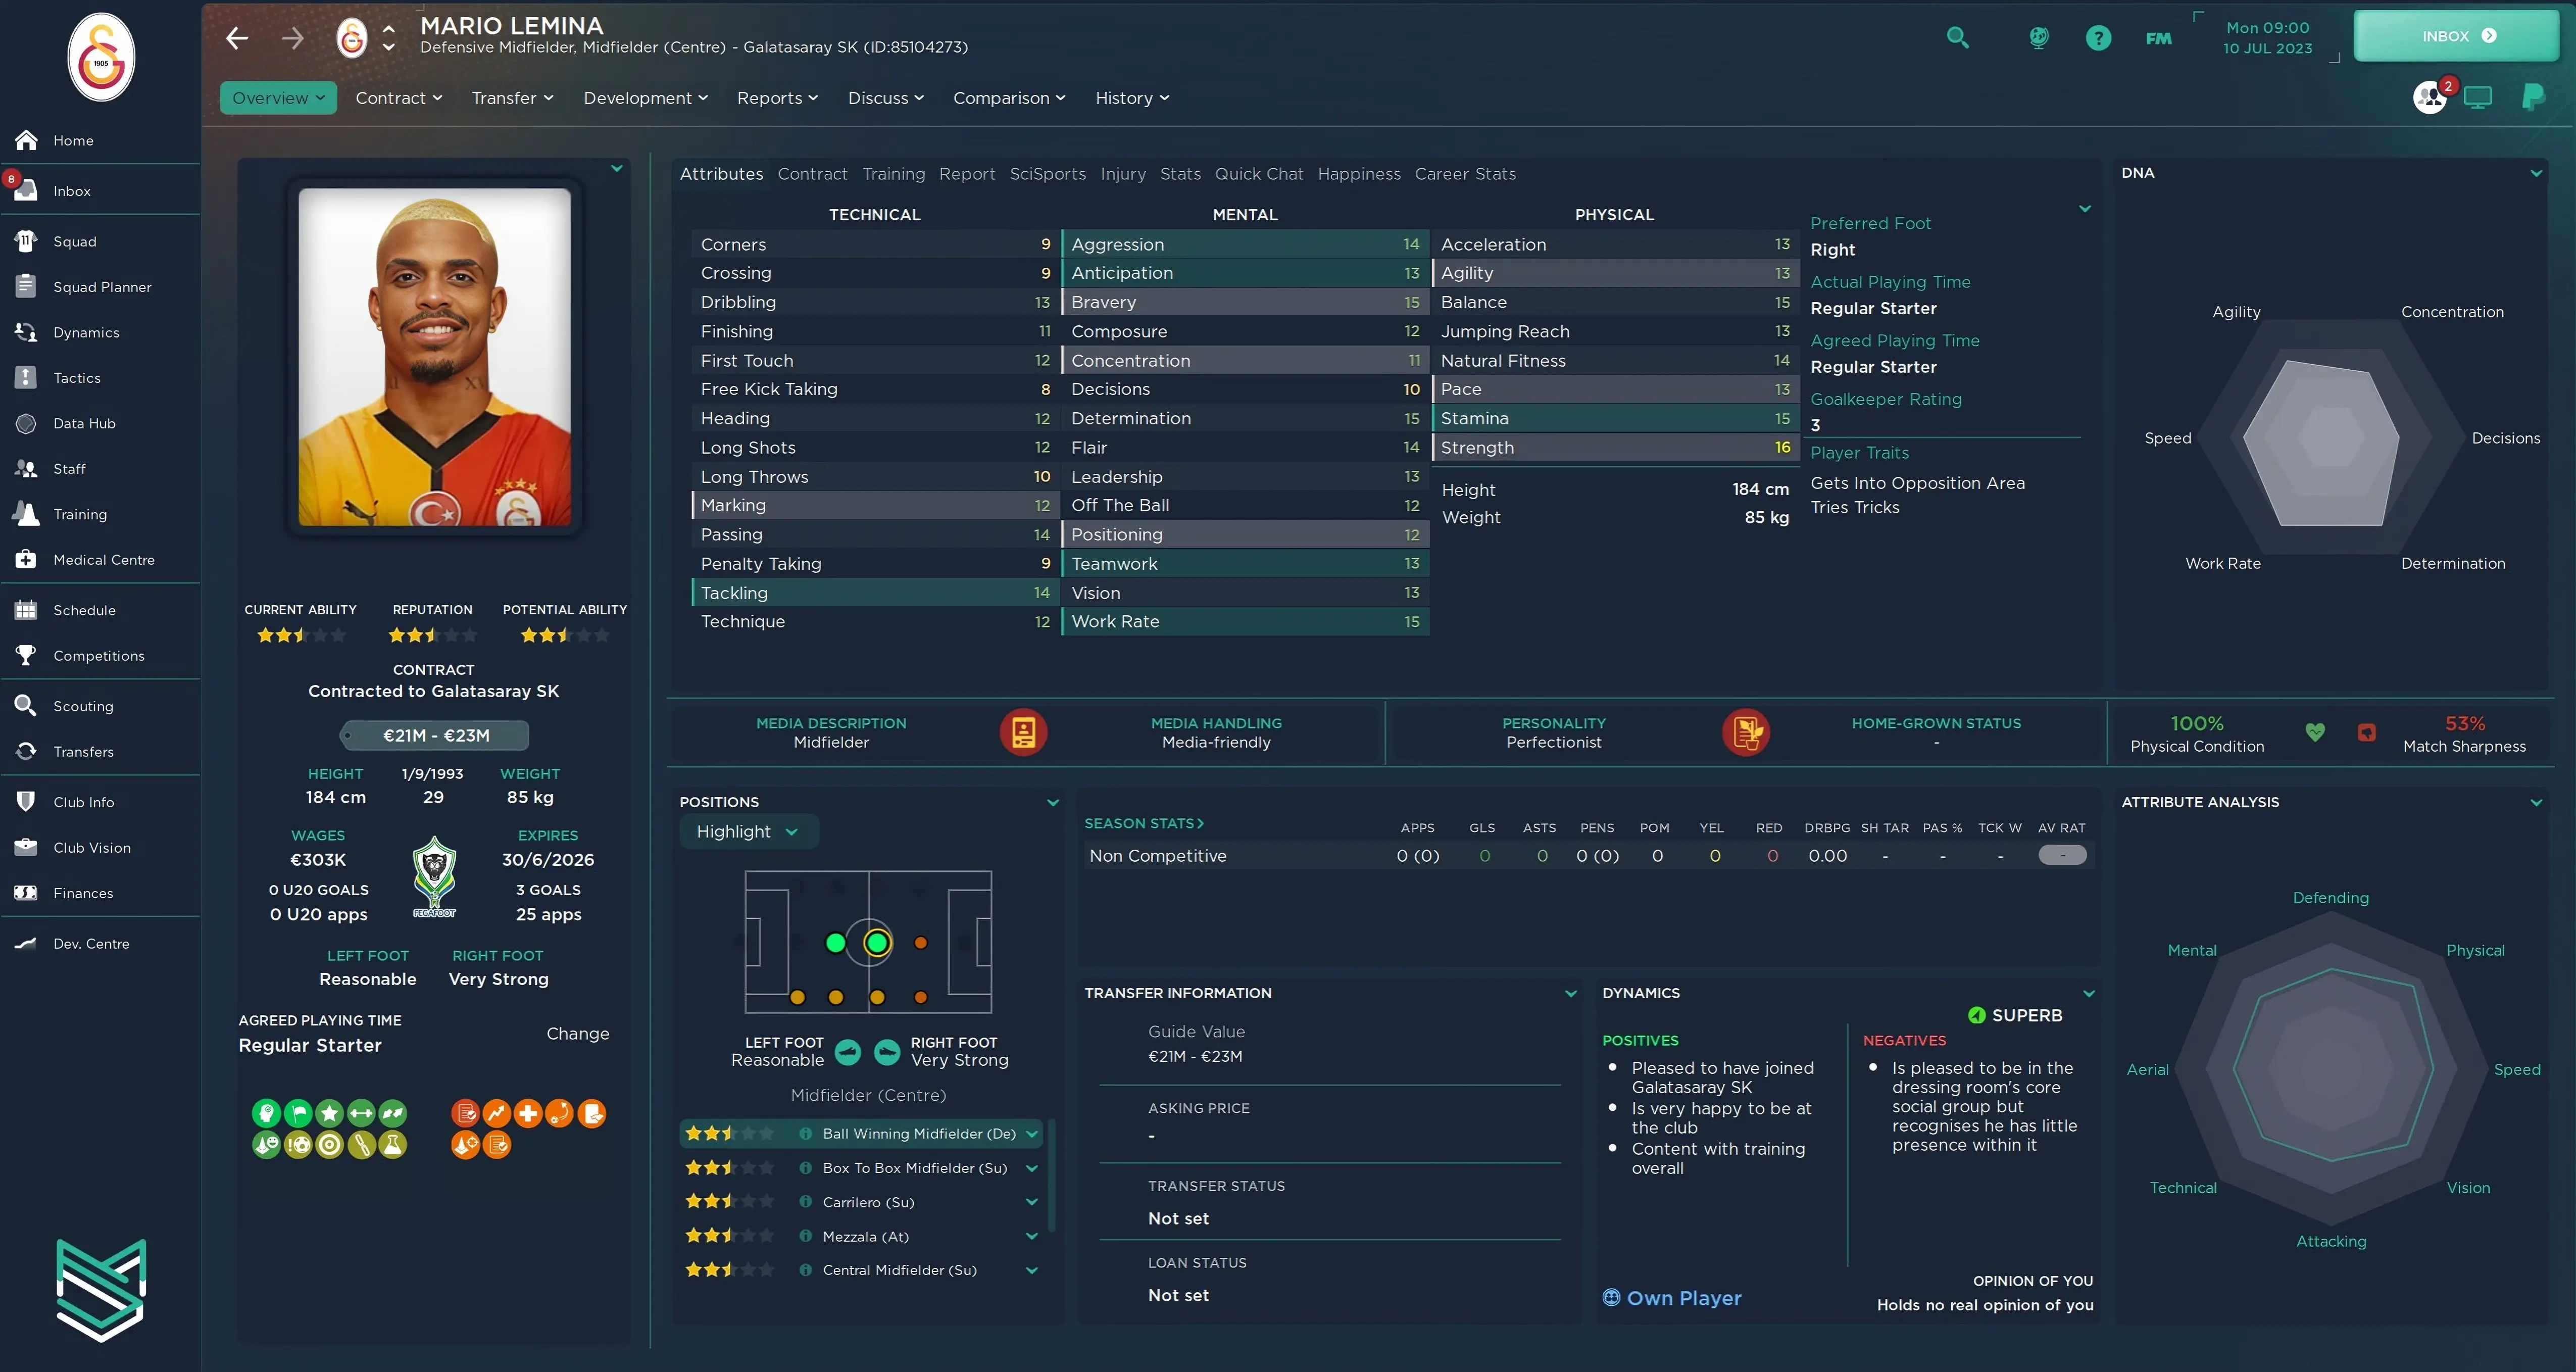Open the Season Stats link
The image size is (2576, 1372).
click(x=1144, y=823)
